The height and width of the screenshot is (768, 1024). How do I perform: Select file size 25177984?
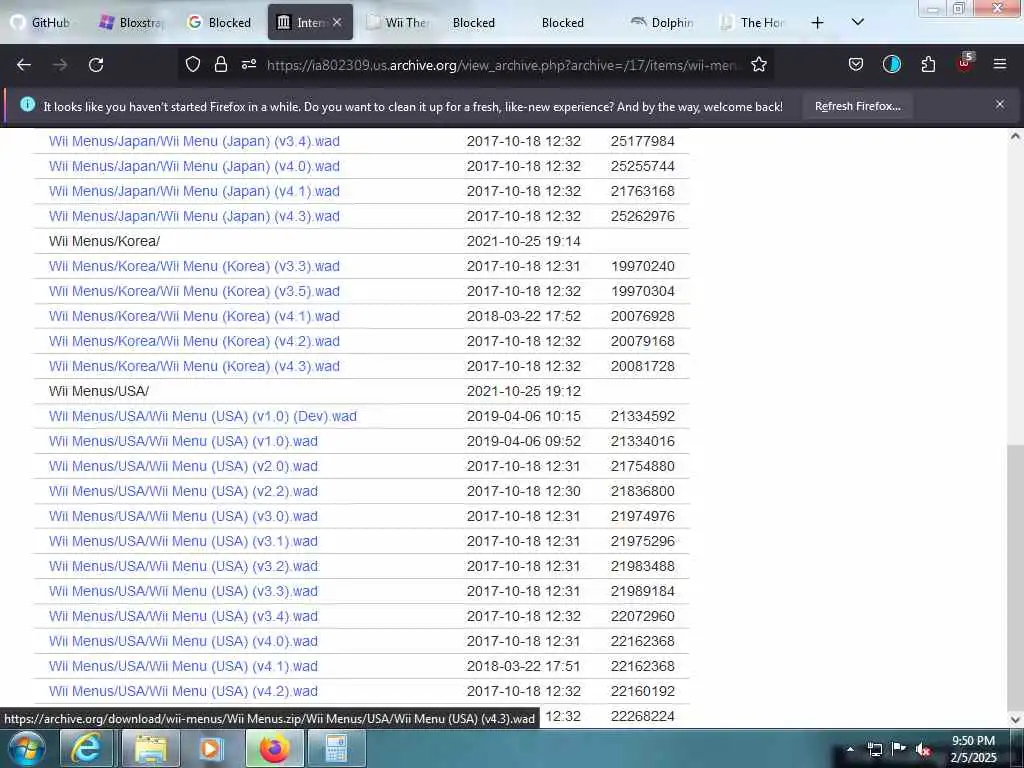tap(643, 141)
